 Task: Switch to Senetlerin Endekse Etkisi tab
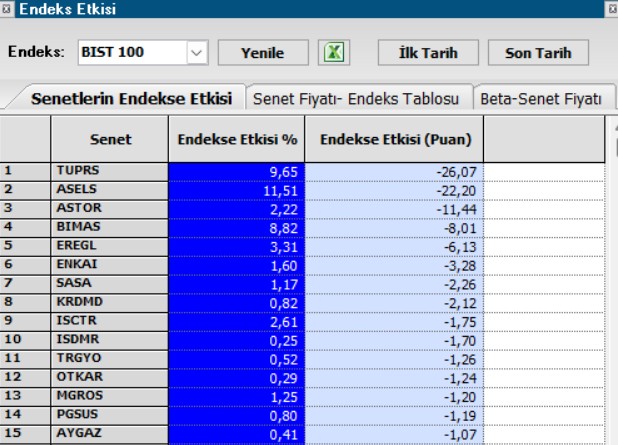[131, 99]
